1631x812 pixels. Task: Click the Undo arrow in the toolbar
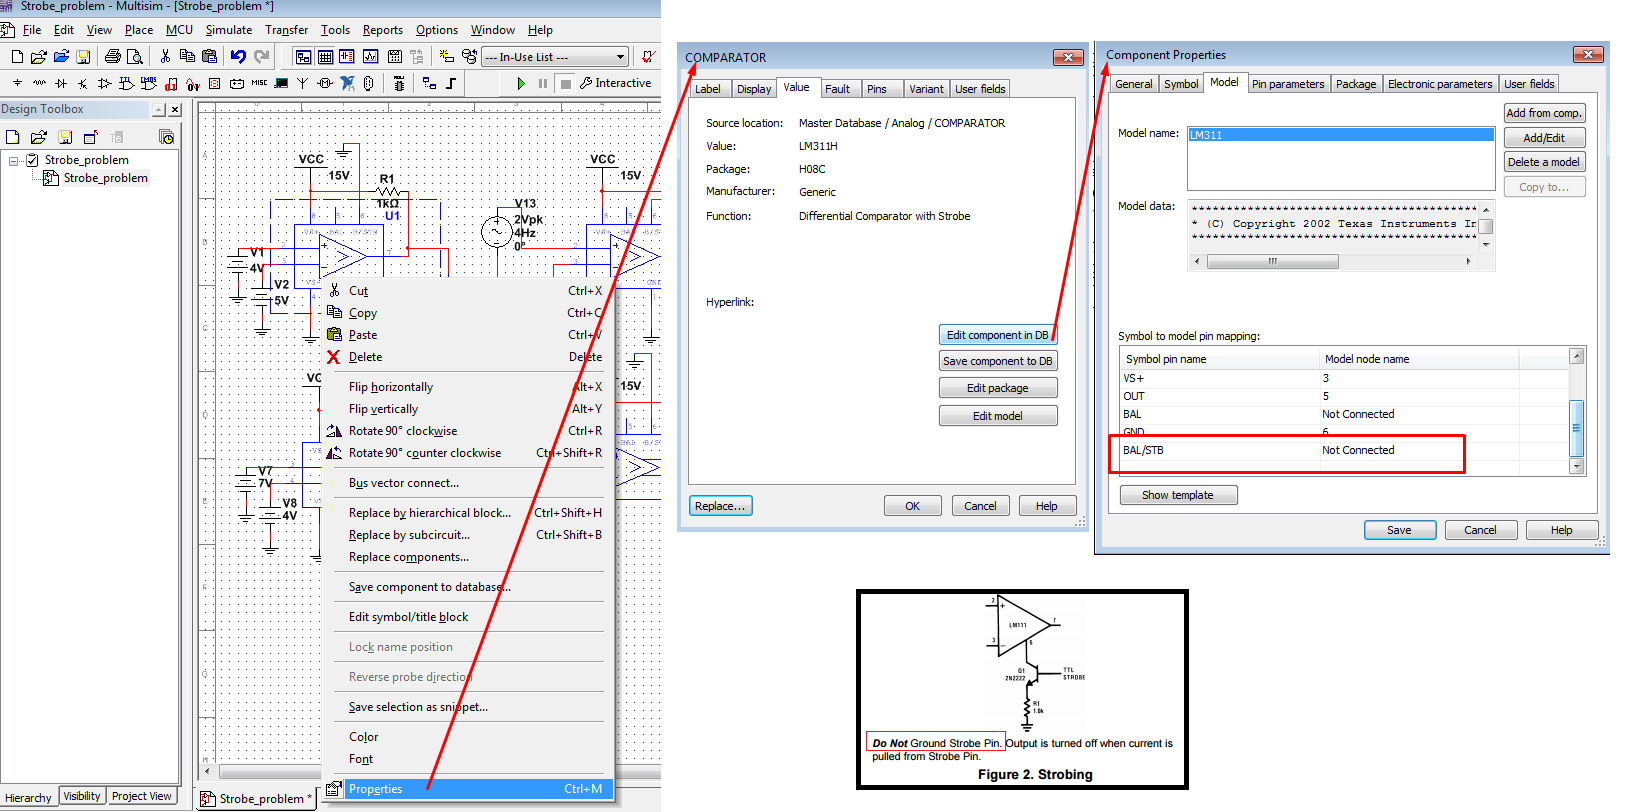click(x=238, y=57)
